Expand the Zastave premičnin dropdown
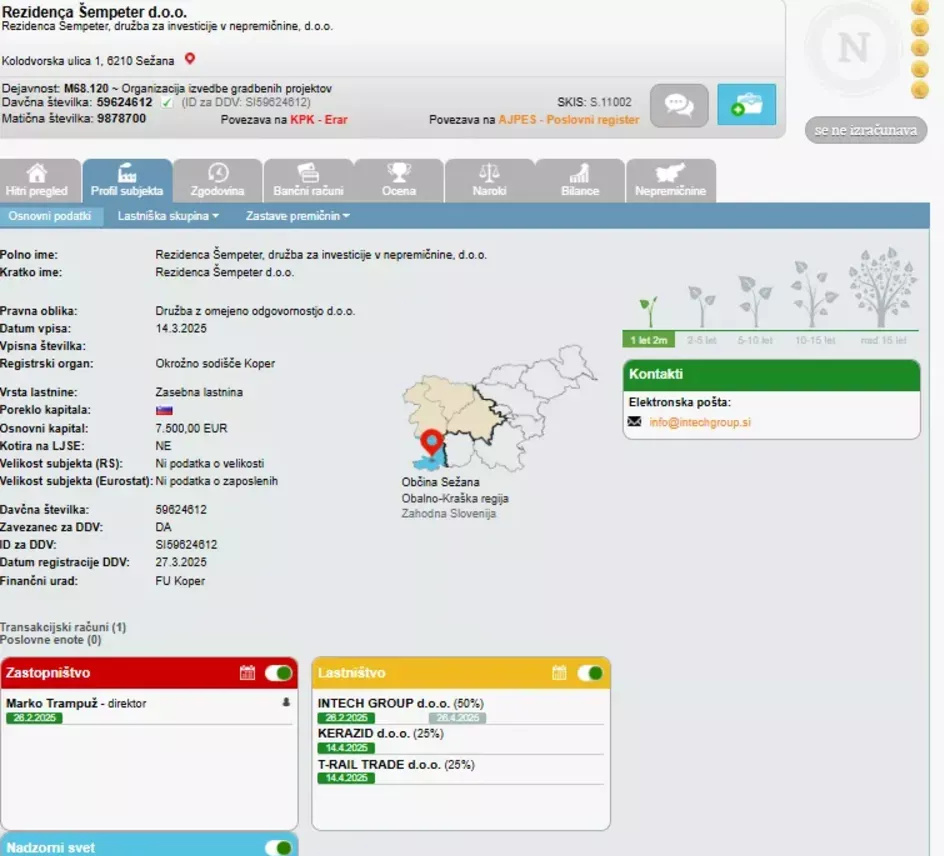Image resolution: width=944 pixels, height=856 pixels. tap(297, 216)
